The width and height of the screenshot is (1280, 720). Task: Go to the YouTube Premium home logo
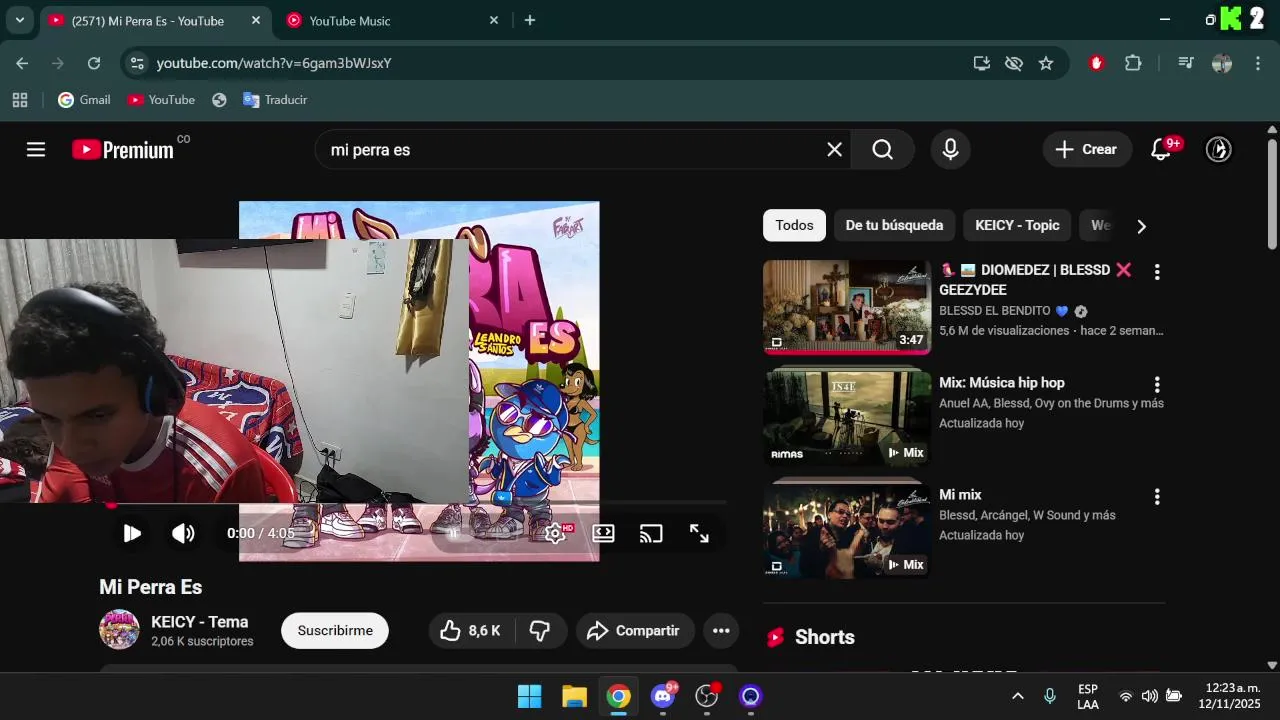click(x=123, y=150)
